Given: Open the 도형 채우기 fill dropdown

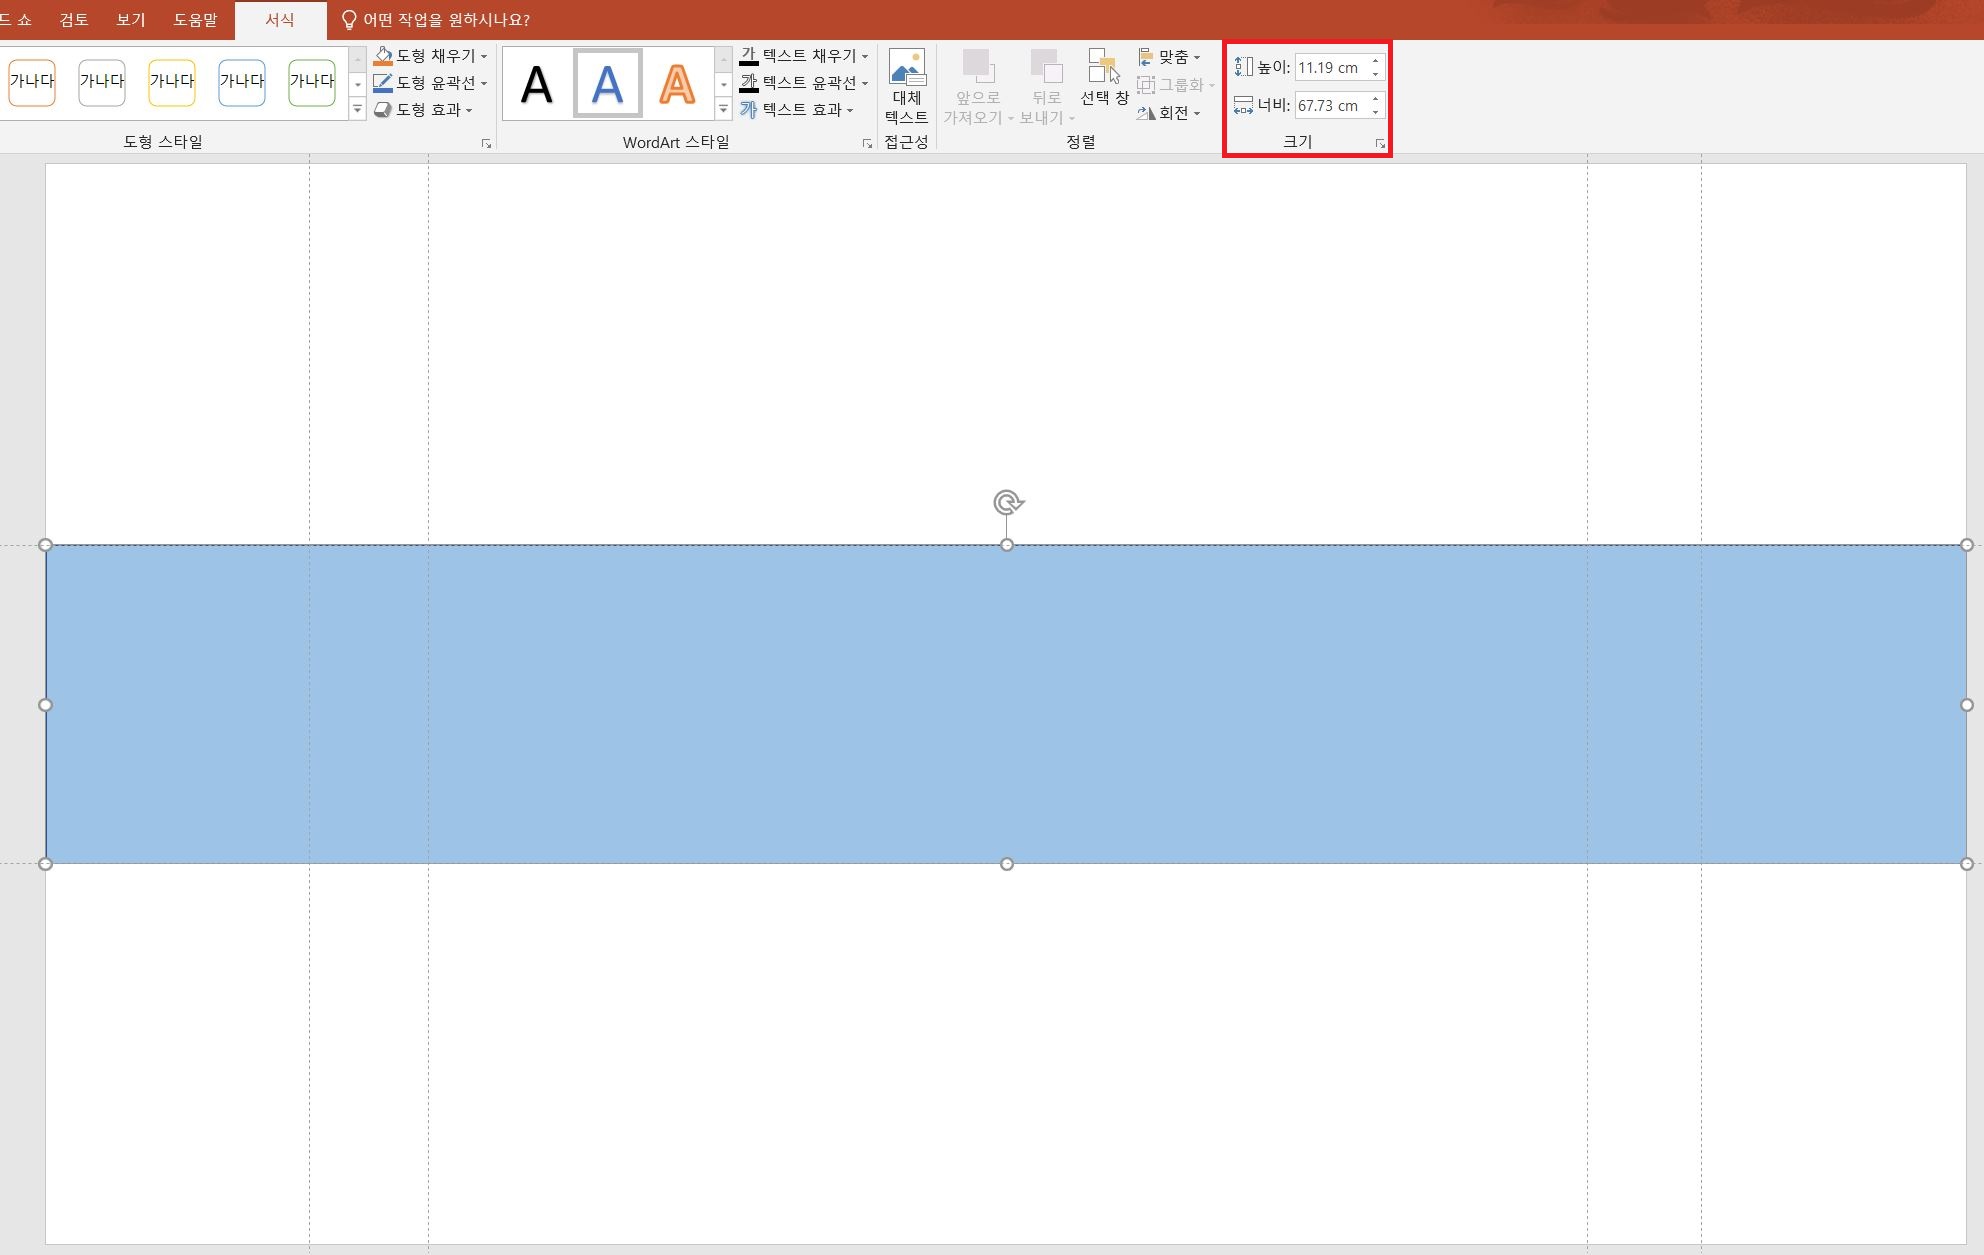Looking at the screenshot, I should (484, 56).
